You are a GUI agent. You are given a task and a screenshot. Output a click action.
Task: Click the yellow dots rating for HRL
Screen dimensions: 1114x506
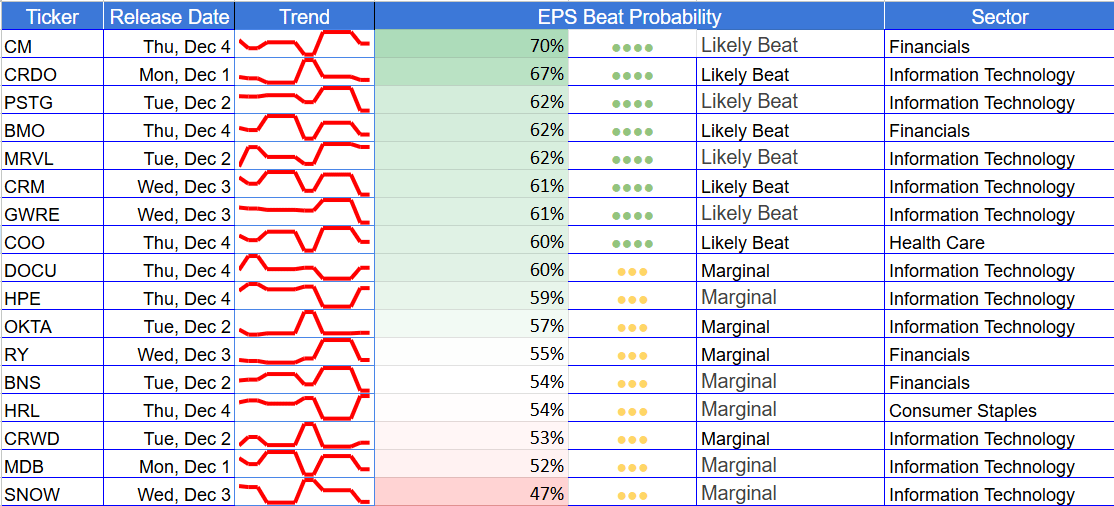click(632, 412)
